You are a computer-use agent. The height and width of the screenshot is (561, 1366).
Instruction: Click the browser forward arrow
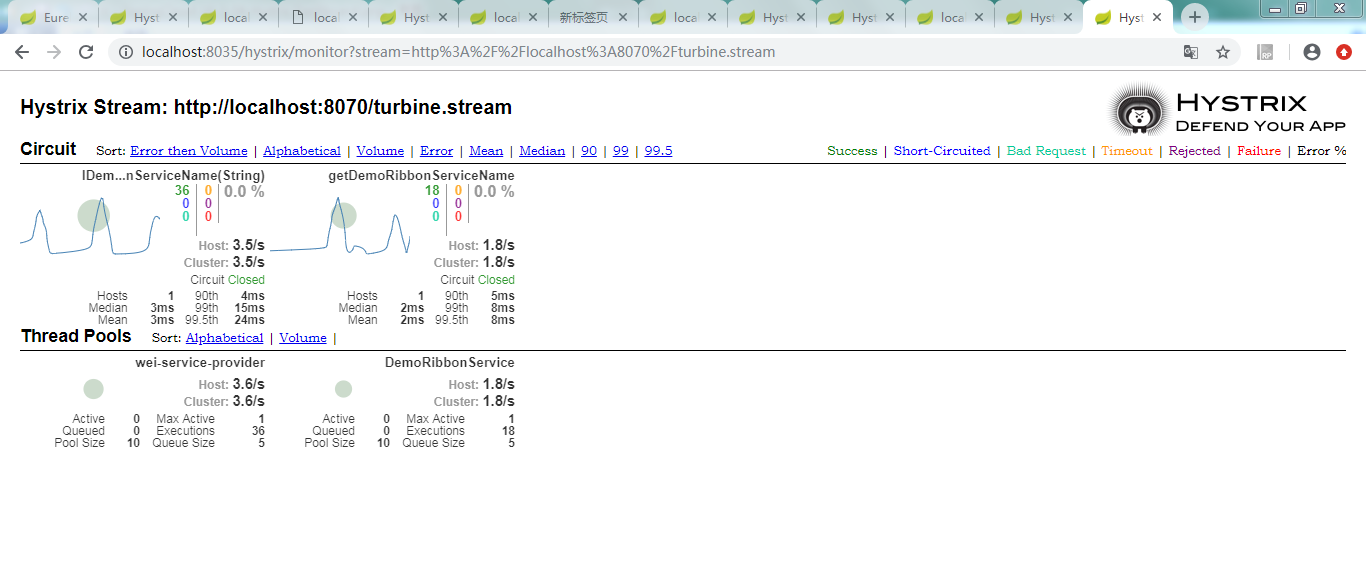point(54,52)
